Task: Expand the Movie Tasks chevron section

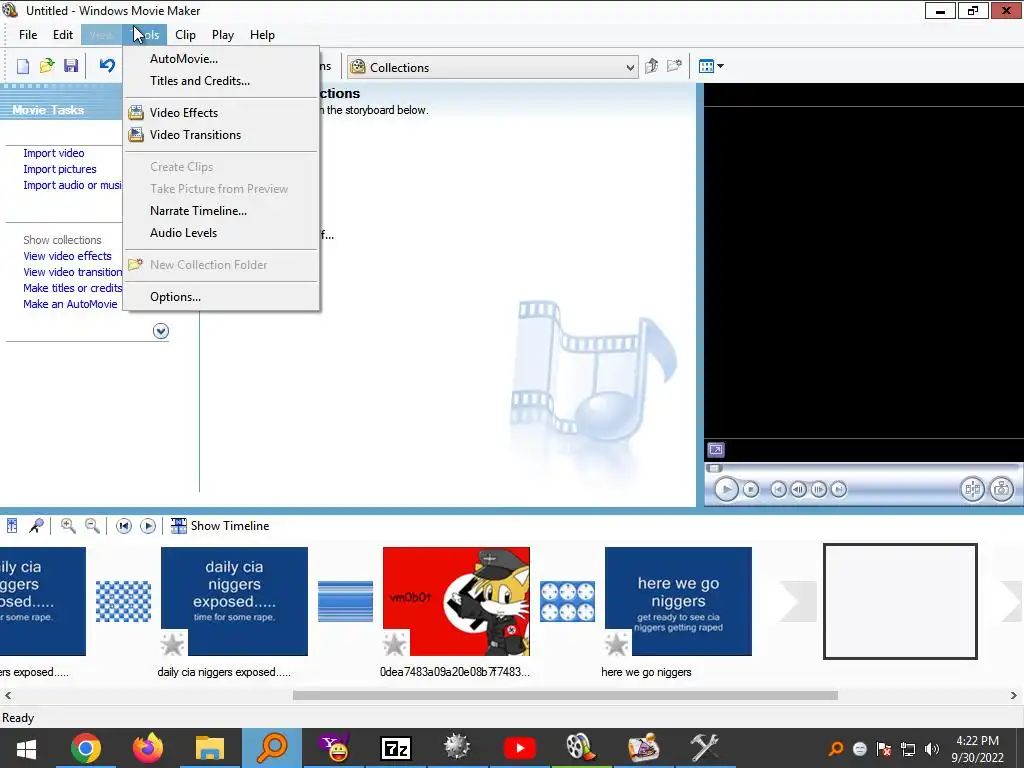Action: pyautogui.click(x=161, y=331)
